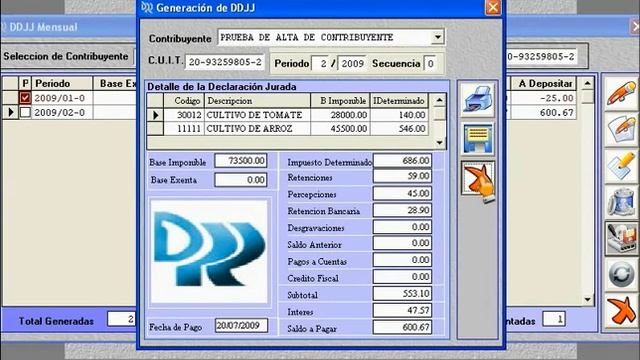This screenshot has height=360, width=640.
Task: Click the Fecha de Pago field 20/07/2009
Action: coord(241,326)
